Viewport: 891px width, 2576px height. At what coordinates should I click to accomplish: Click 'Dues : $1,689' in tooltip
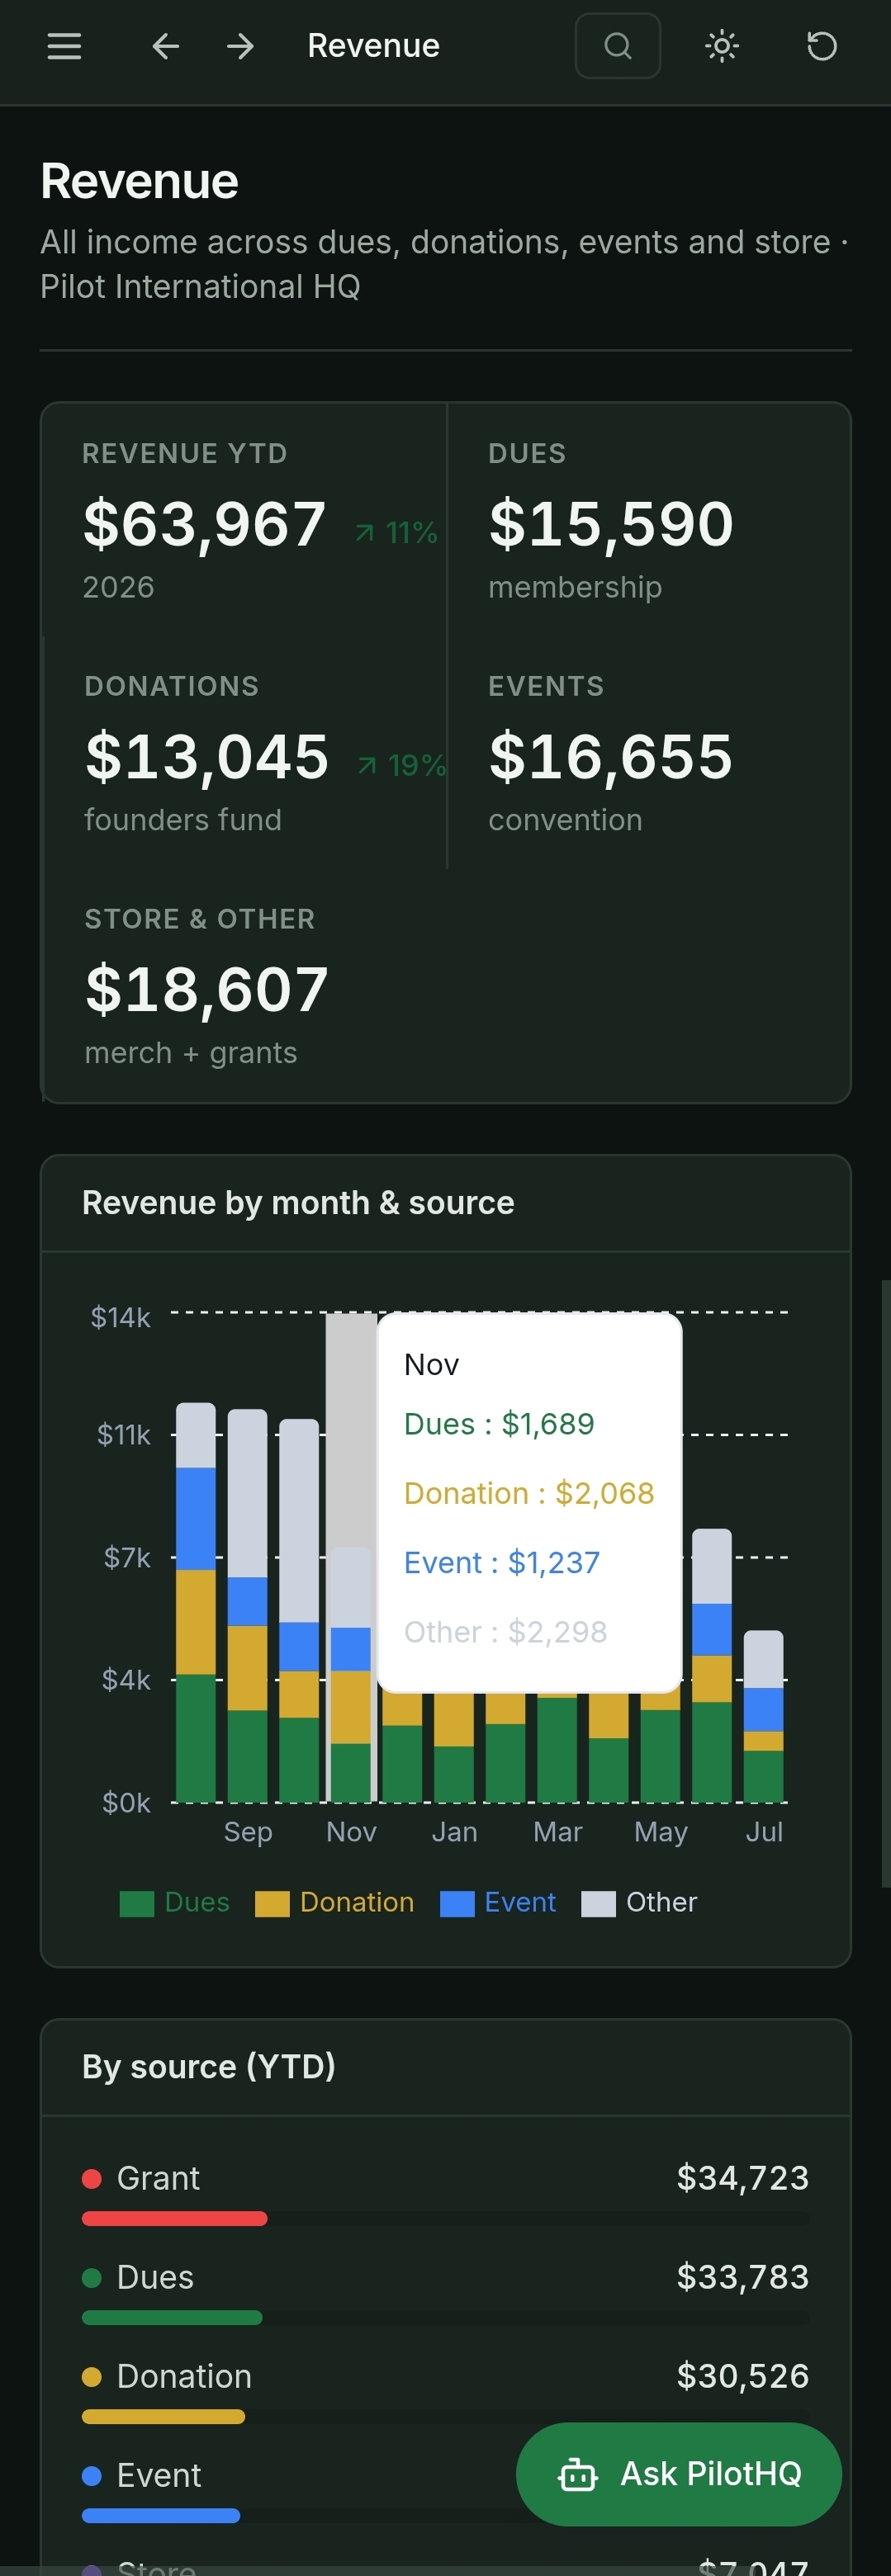(499, 1423)
